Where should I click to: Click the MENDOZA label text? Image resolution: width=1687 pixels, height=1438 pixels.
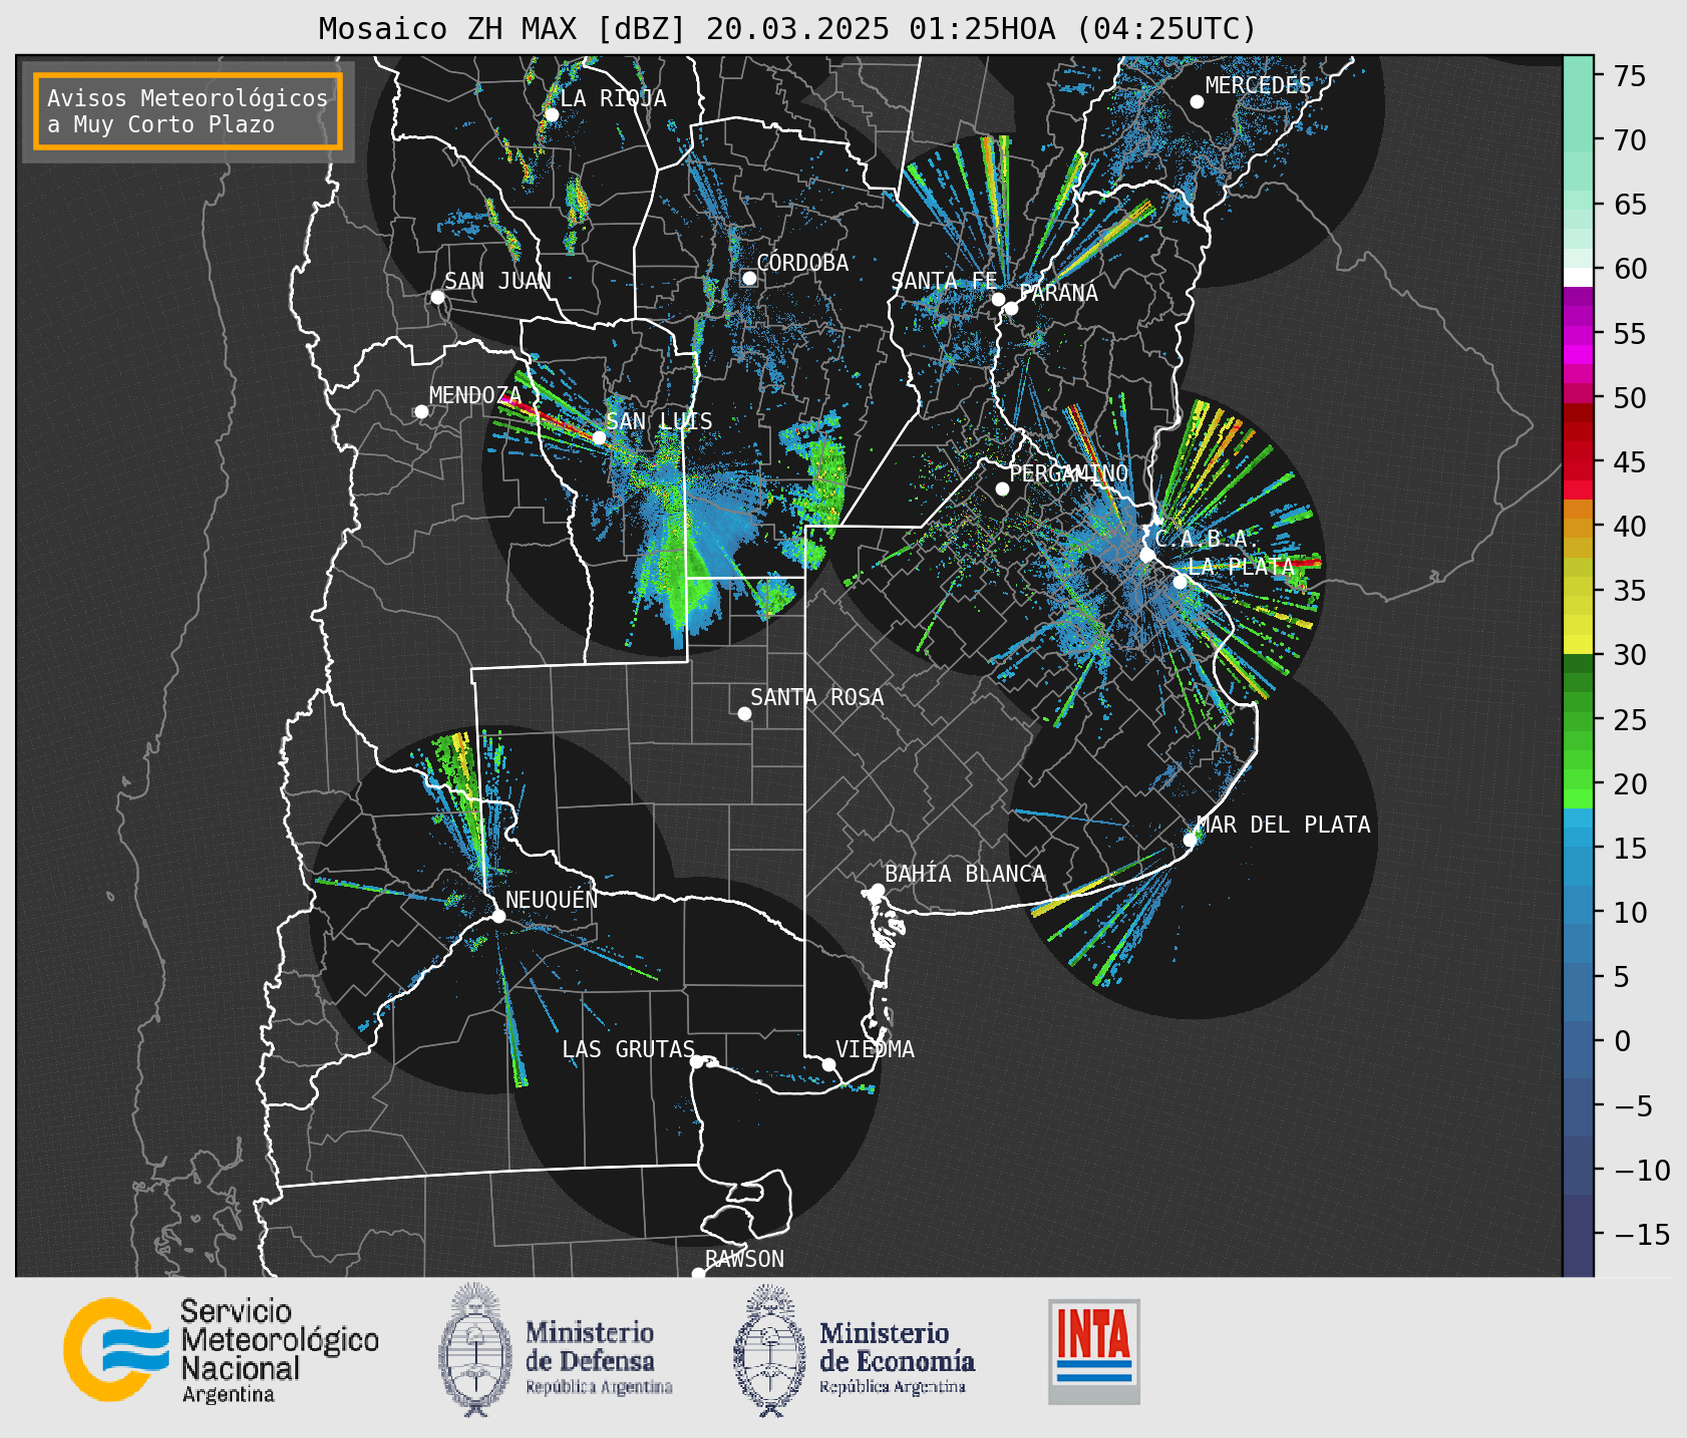pyautogui.click(x=476, y=395)
